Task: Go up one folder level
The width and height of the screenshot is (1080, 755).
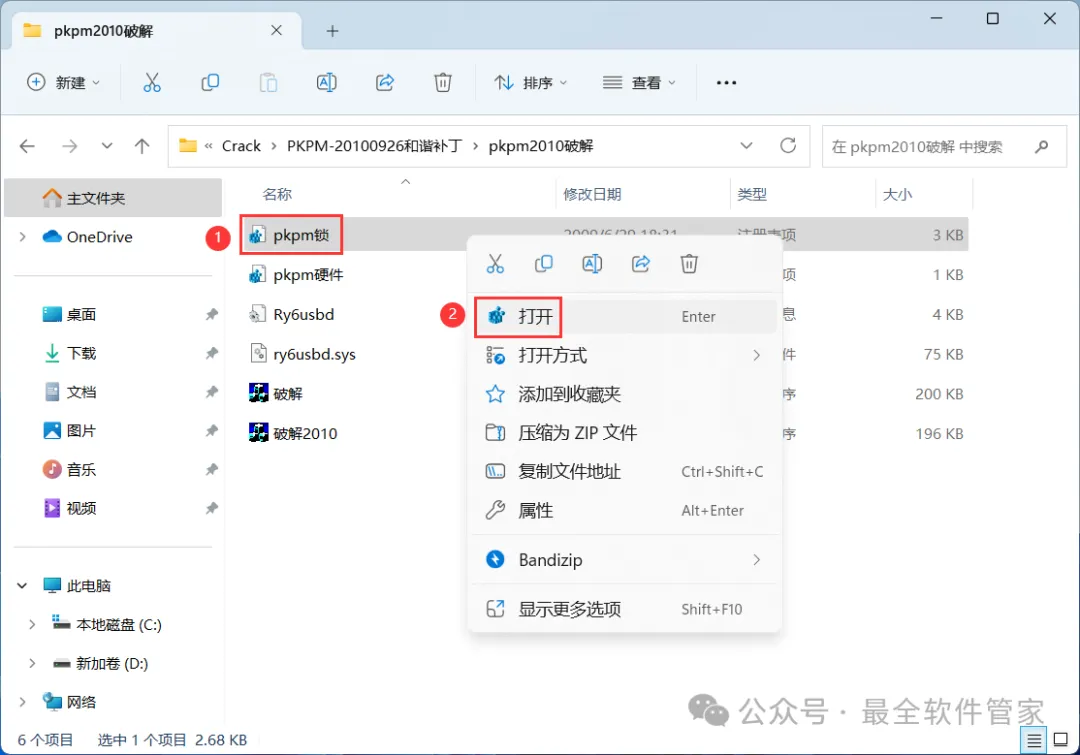Action: (x=142, y=146)
